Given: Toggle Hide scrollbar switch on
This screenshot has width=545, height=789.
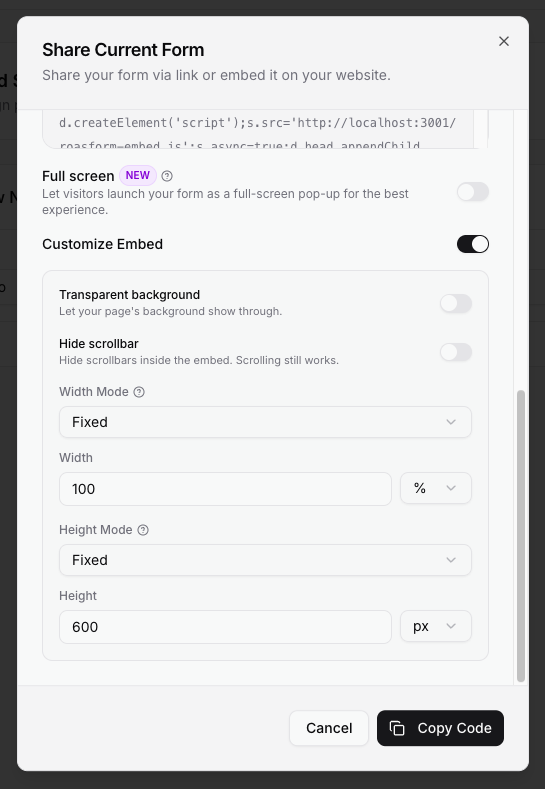Looking at the screenshot, I should [456, 352].
